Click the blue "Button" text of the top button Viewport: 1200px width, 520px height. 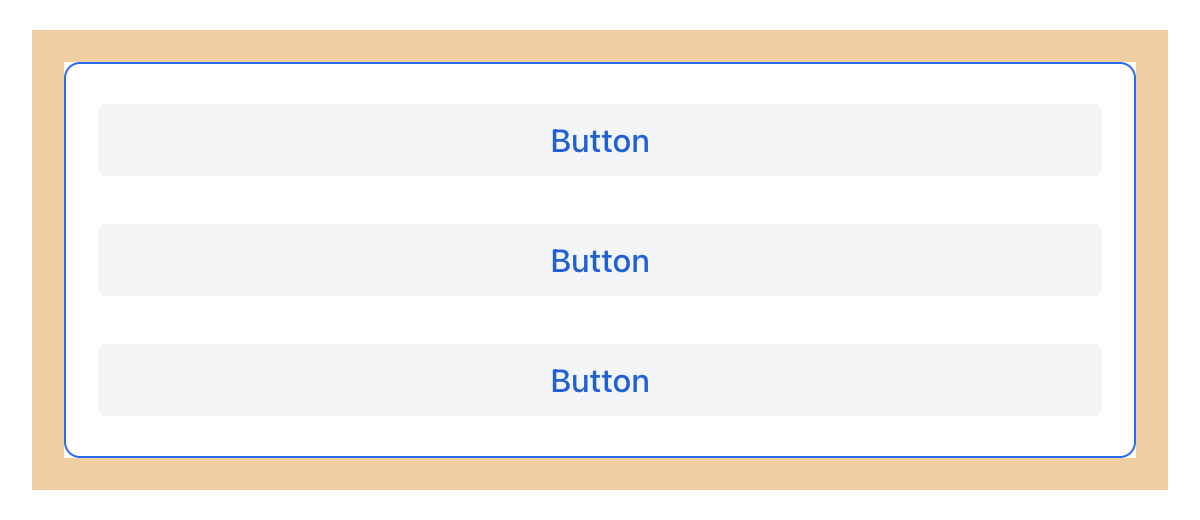click(x=600, y=141)
